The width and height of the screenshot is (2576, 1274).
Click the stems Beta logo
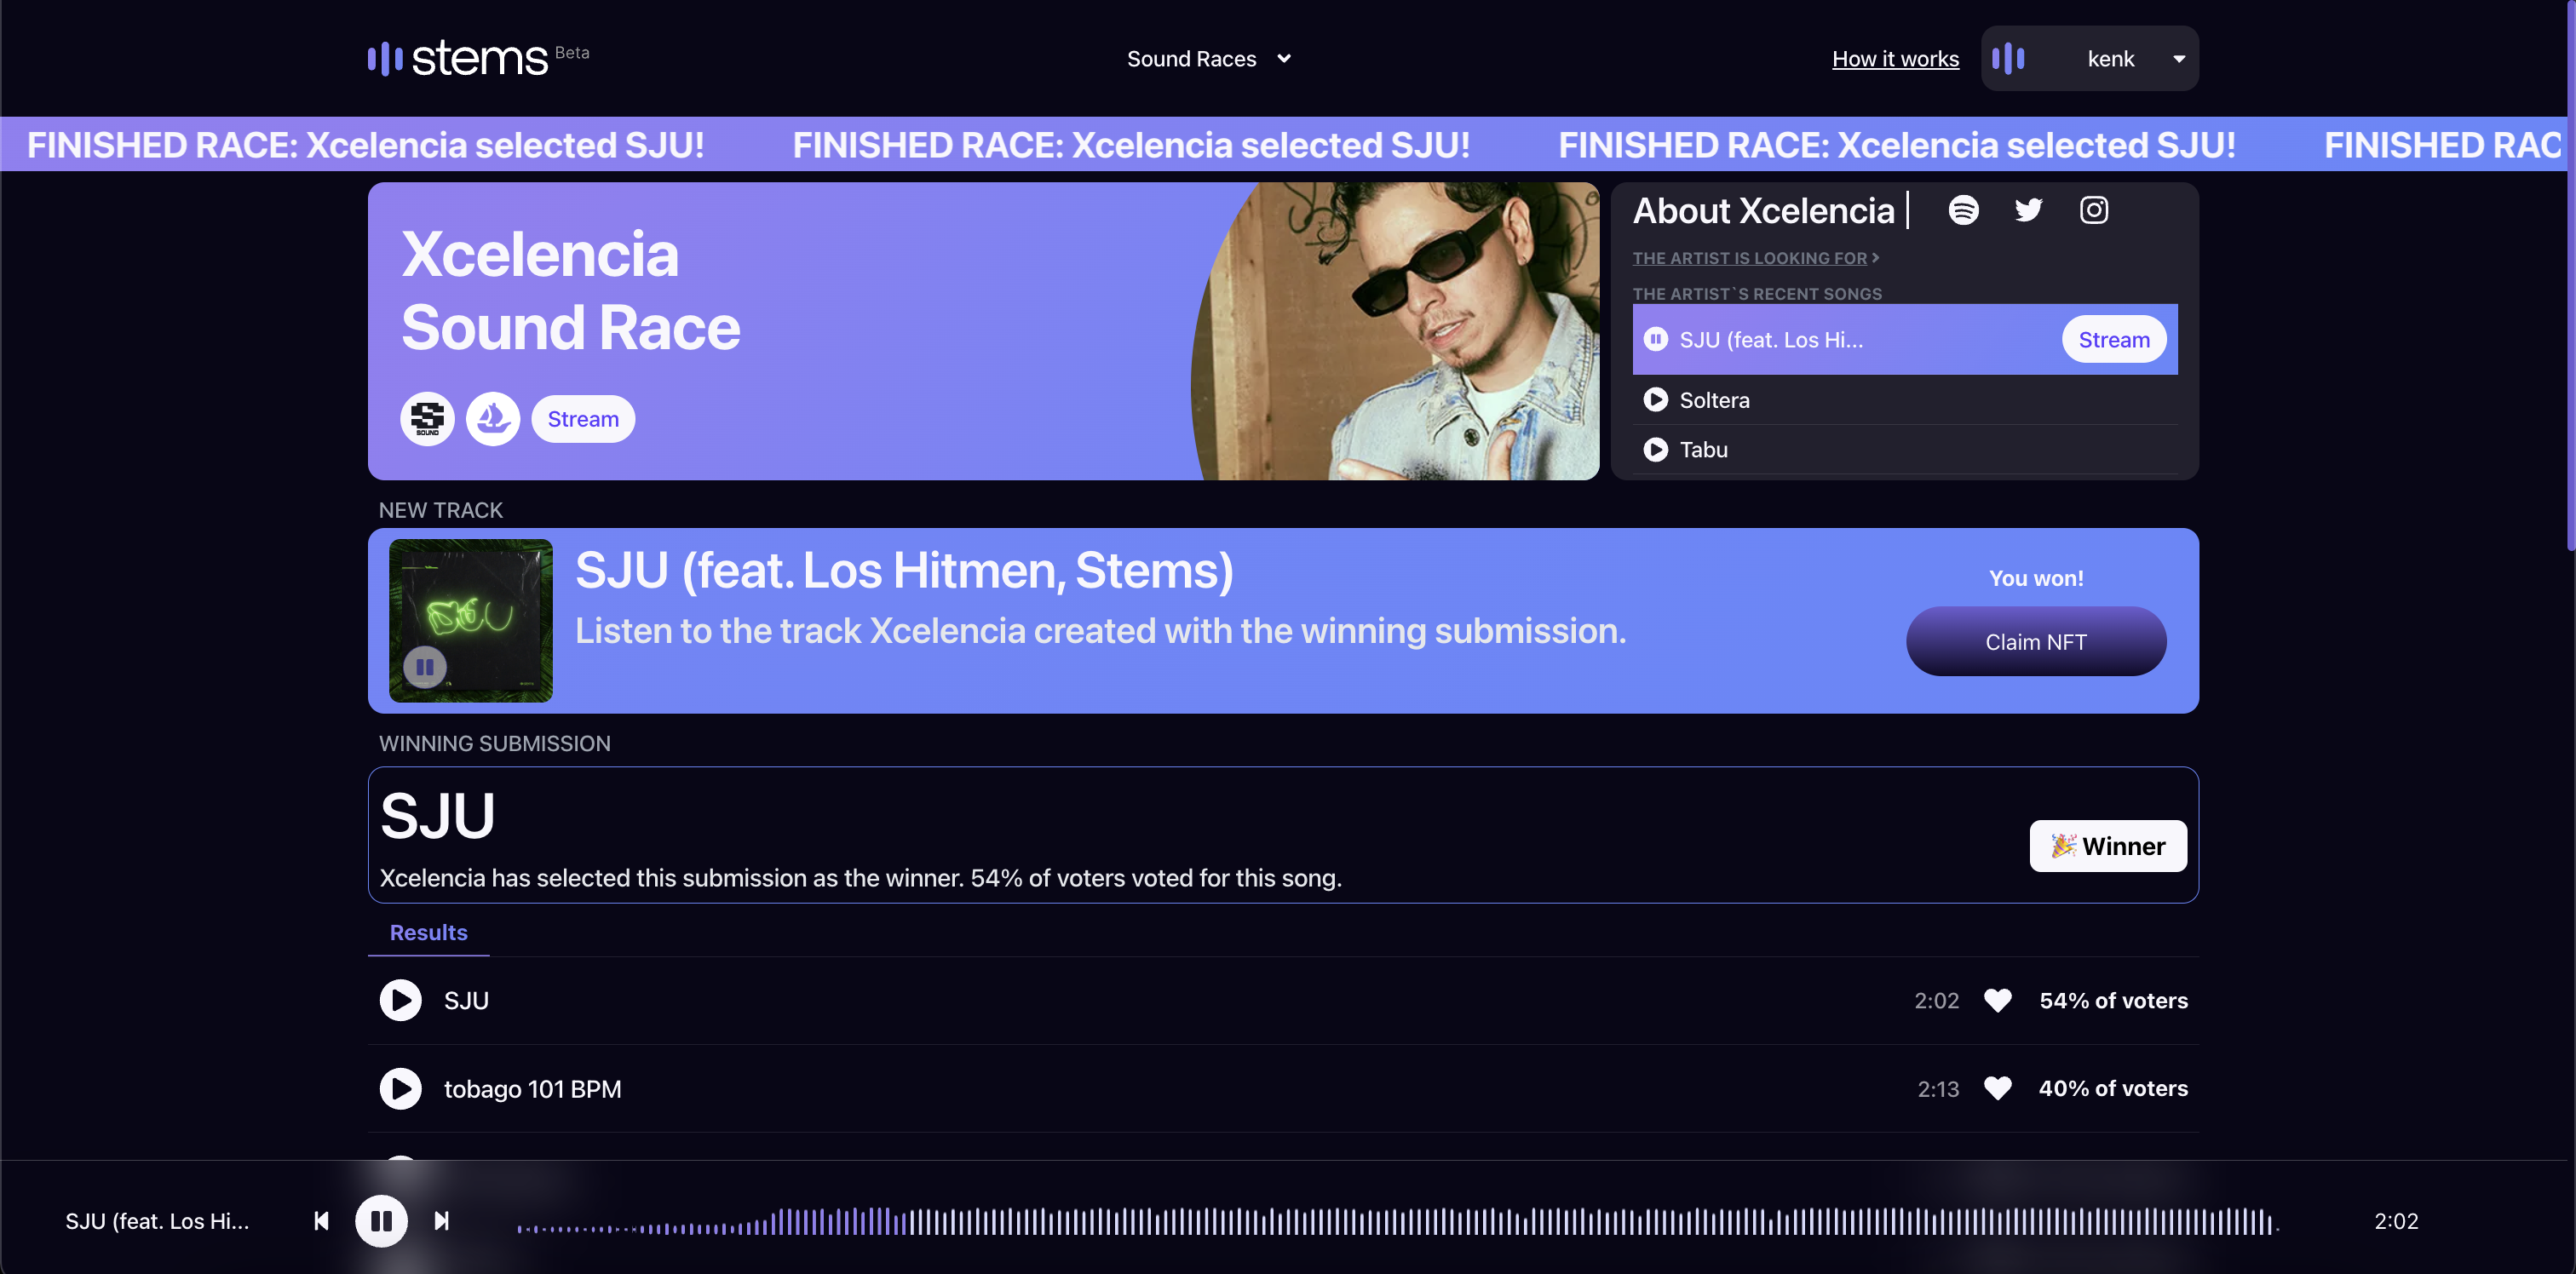pos(459,58)
